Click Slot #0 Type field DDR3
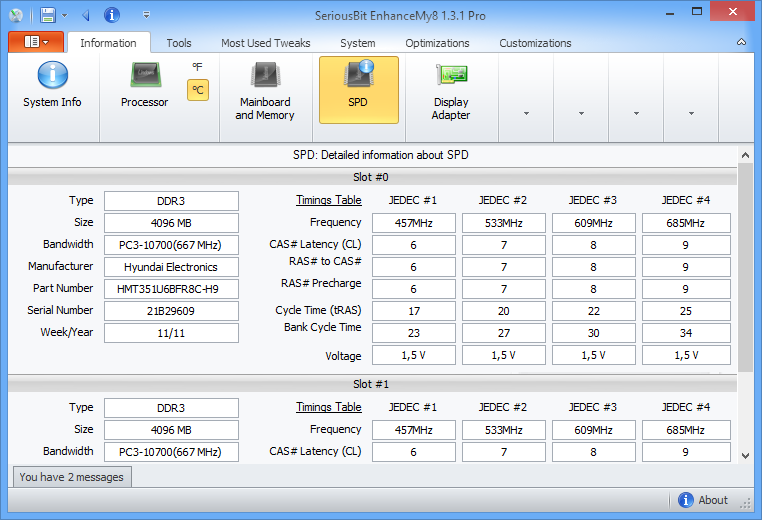The image size is (762, 520). click(171, 201)
